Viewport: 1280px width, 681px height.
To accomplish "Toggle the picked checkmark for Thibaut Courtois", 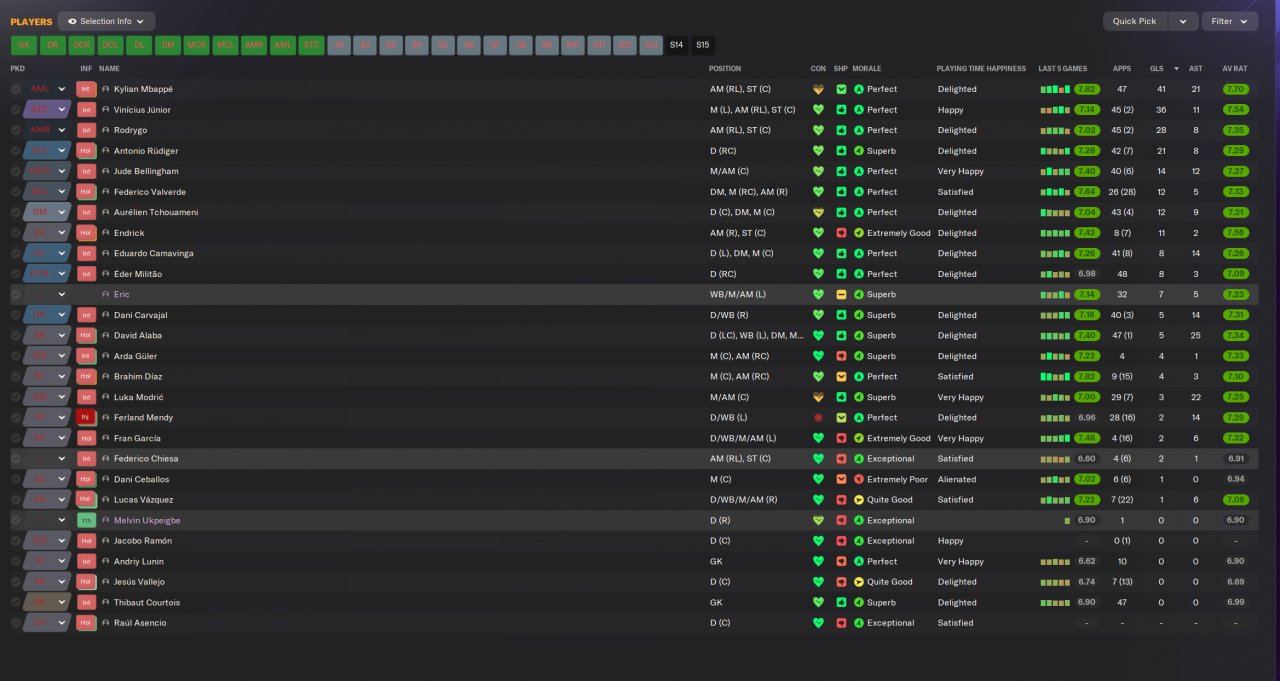I will tap(15, 602).
